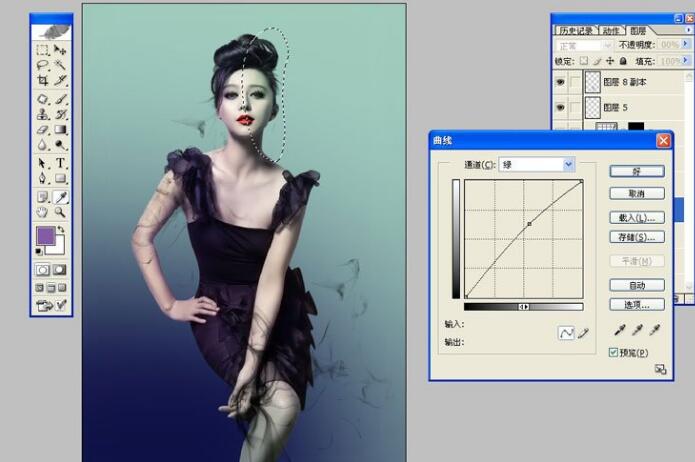This screenshot has width=695, height=462.
Task: Select the Move tool
Action: tap(60, 50)
